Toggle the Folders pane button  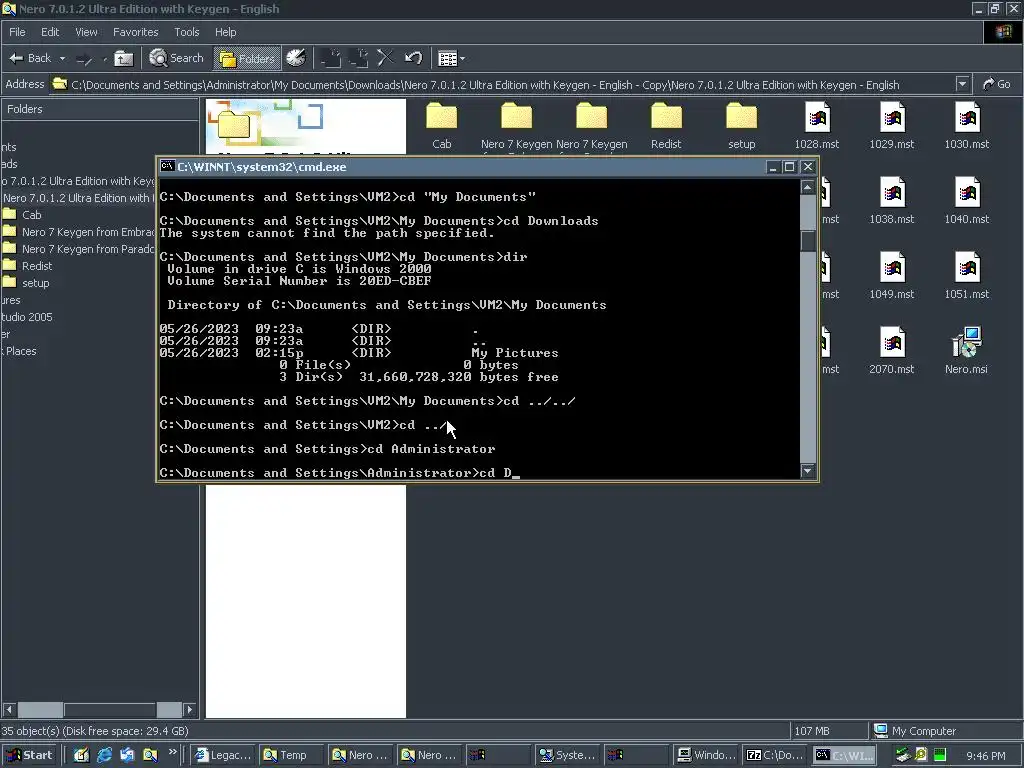247,59
